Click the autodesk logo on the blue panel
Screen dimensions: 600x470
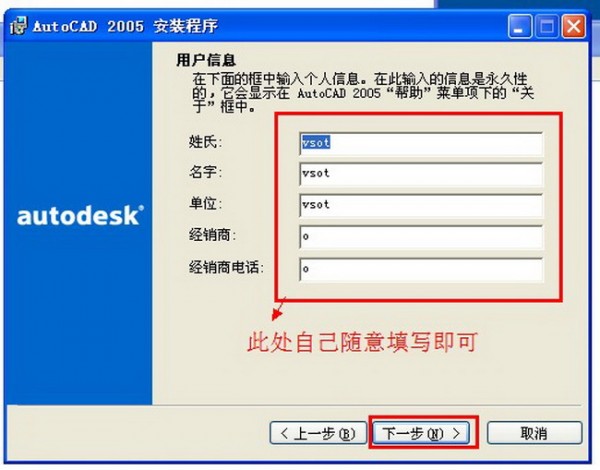pyautogui.click(x=80, y=215)
